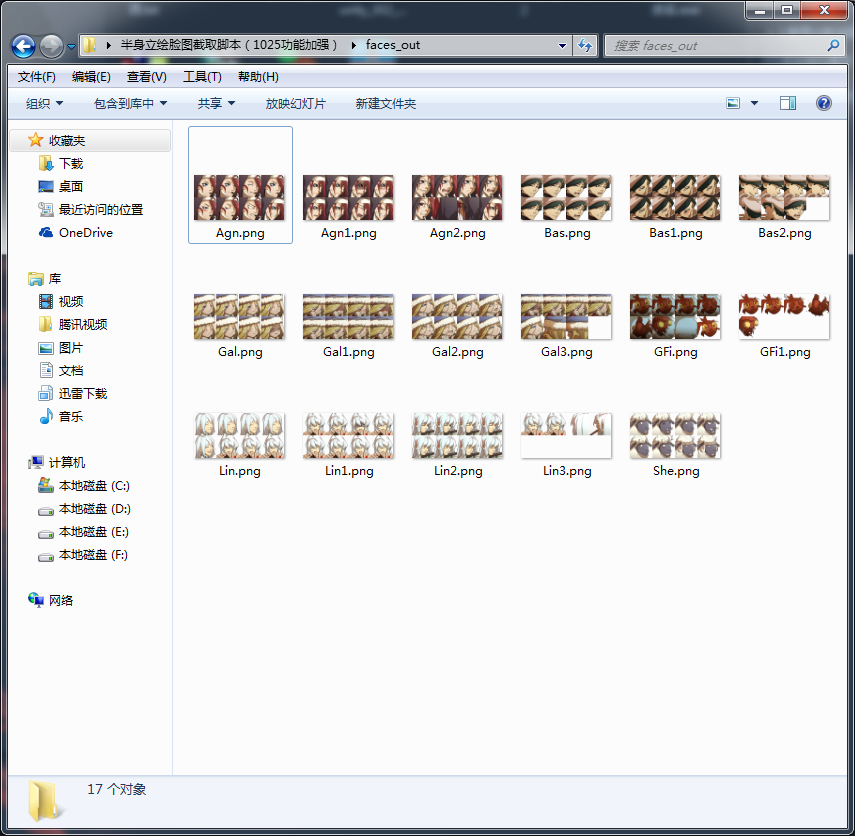This screenshot has width=855, height=836.
Task: Open the 组织 dropdown
Action: tap(44, 104)
